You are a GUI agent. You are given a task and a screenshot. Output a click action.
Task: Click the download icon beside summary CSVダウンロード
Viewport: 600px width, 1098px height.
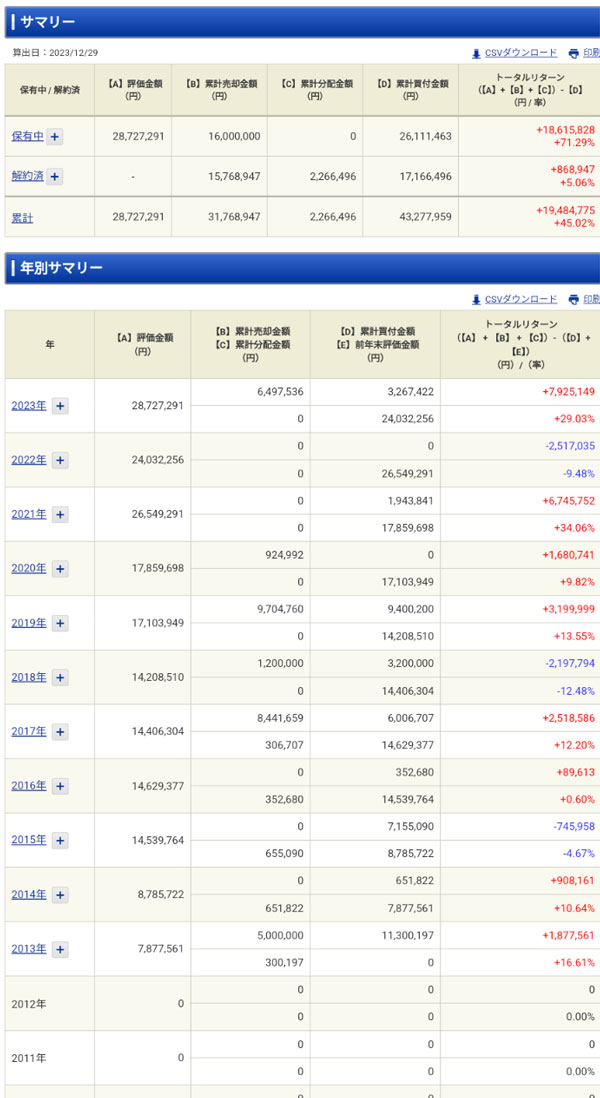[x=476, y=53]
